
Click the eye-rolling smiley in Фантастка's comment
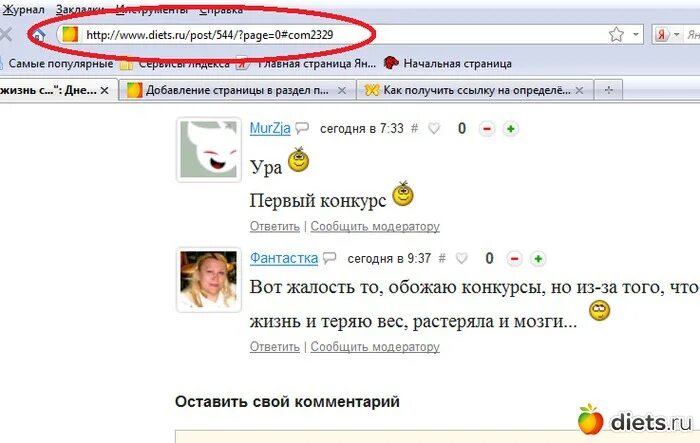click(x=599, y=311)
